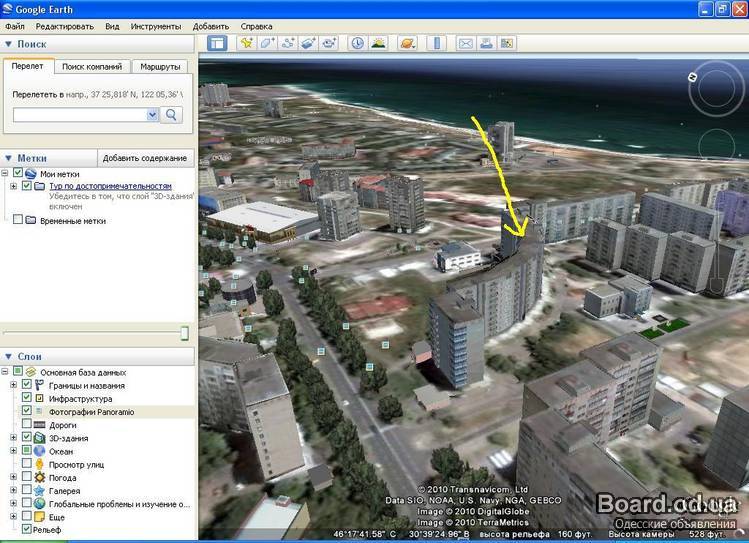Click the Просмотр улиц pegman icon
The width and height of the screenshot is (749, 543).
[x=39, y=464]
